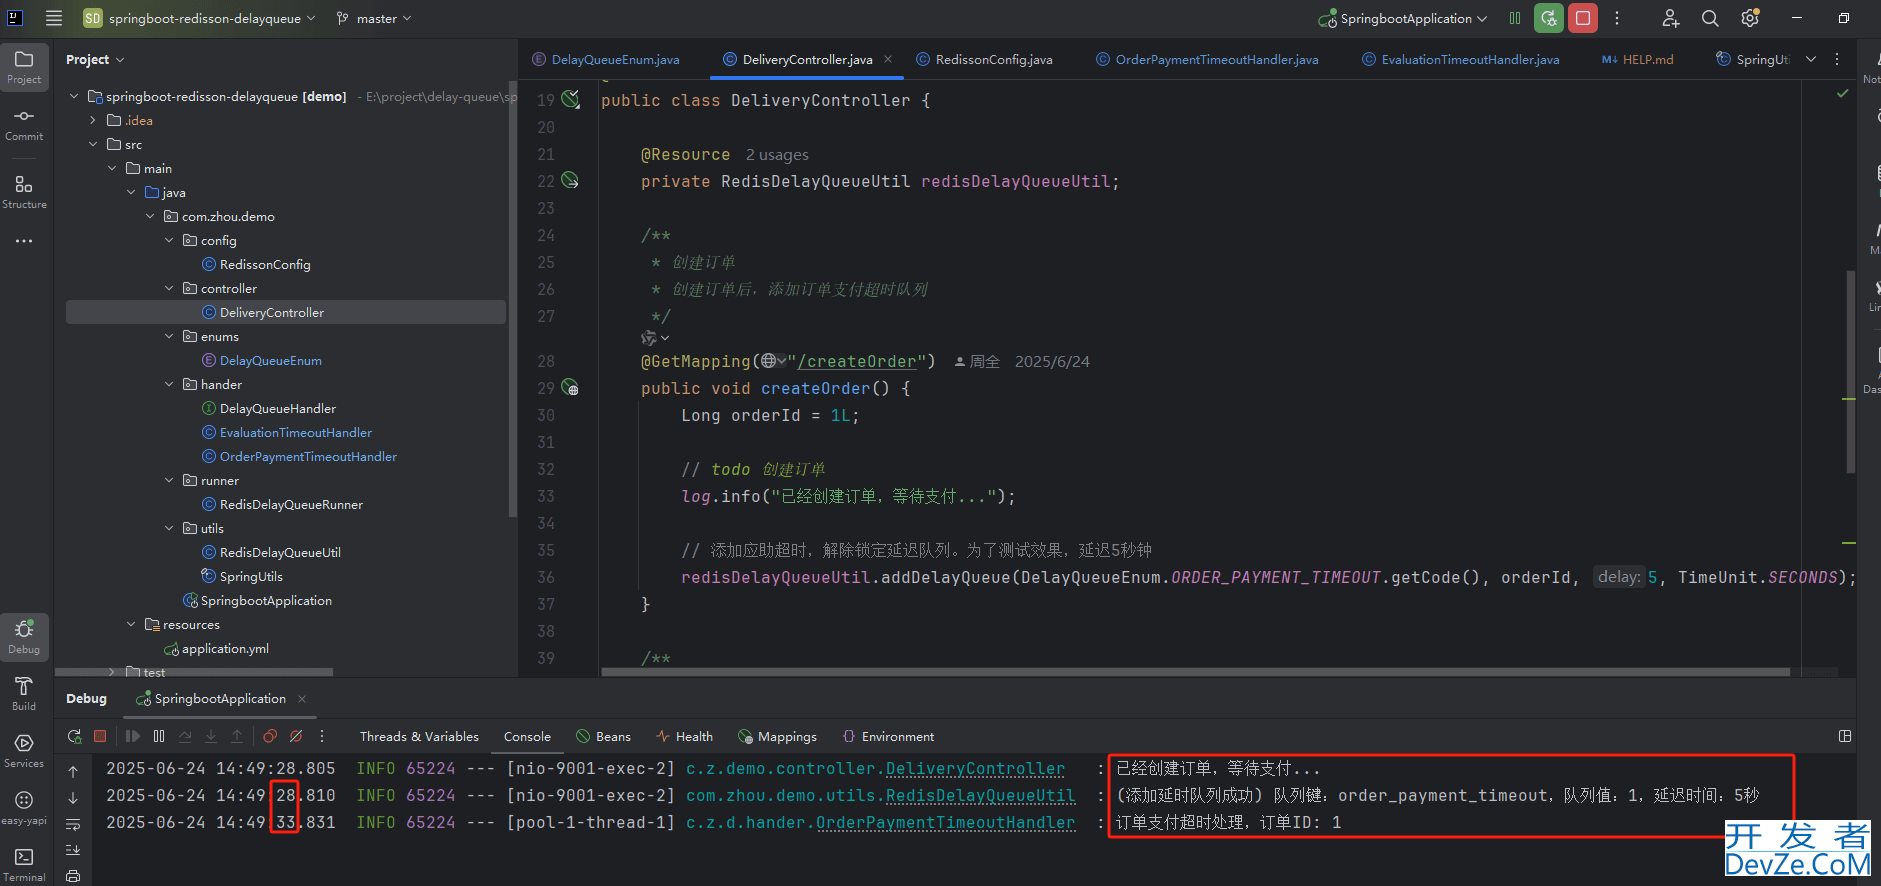The image size is (1881, 886).
Task: Open SpringbootApplication run configuration dropdown
Action: tap(1404, 18)
